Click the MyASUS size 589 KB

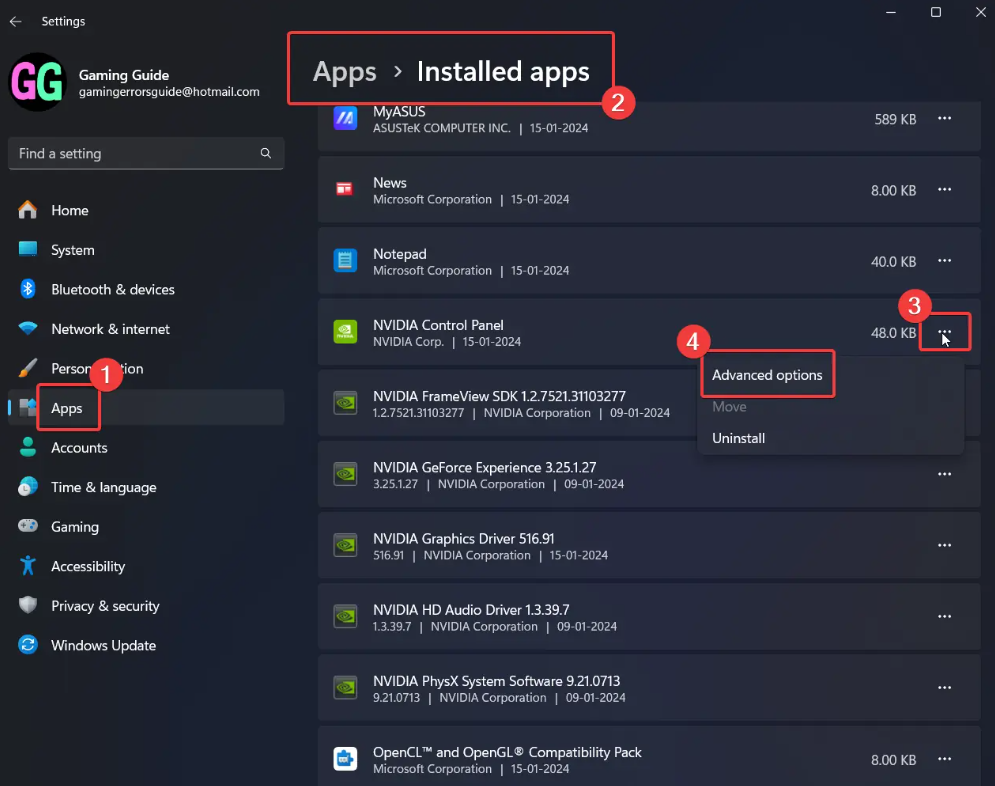click(x=895, y=119)
